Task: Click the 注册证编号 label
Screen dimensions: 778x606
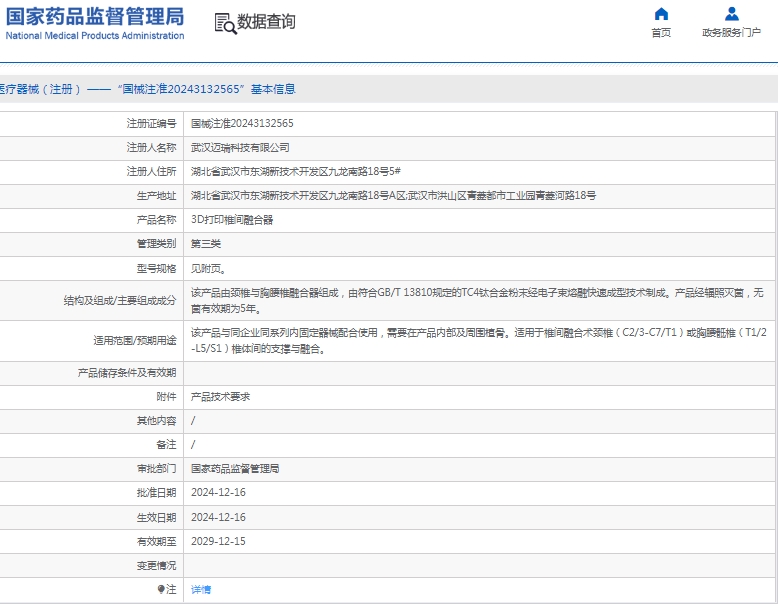Action: click(x=151, y=124)
